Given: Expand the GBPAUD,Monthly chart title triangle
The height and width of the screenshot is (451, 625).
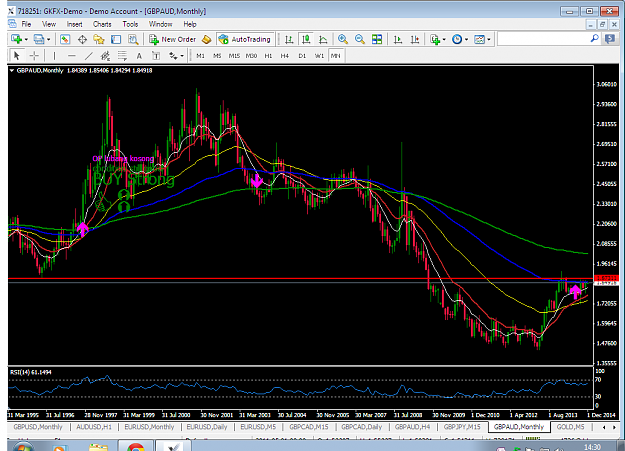Looking at the screenshot, I should pyautogui.click(x=12, y=71).
